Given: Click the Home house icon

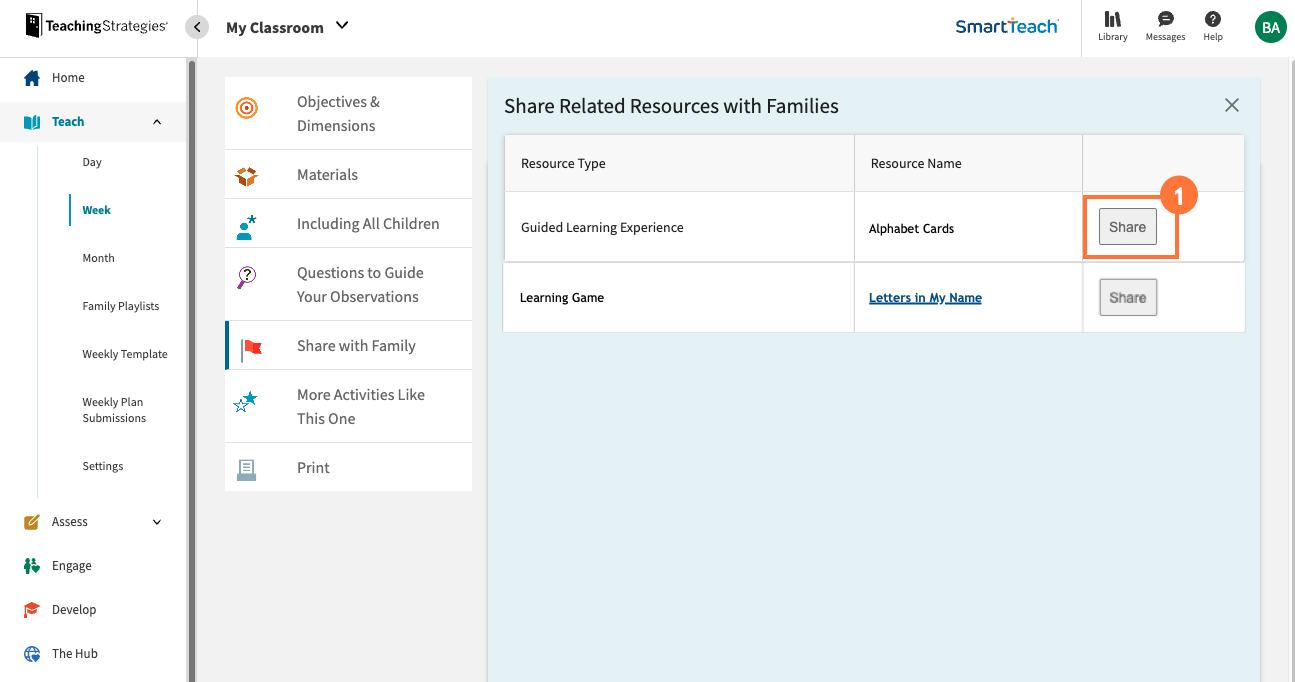Looking at the screenshot, I should coord(32,78).
